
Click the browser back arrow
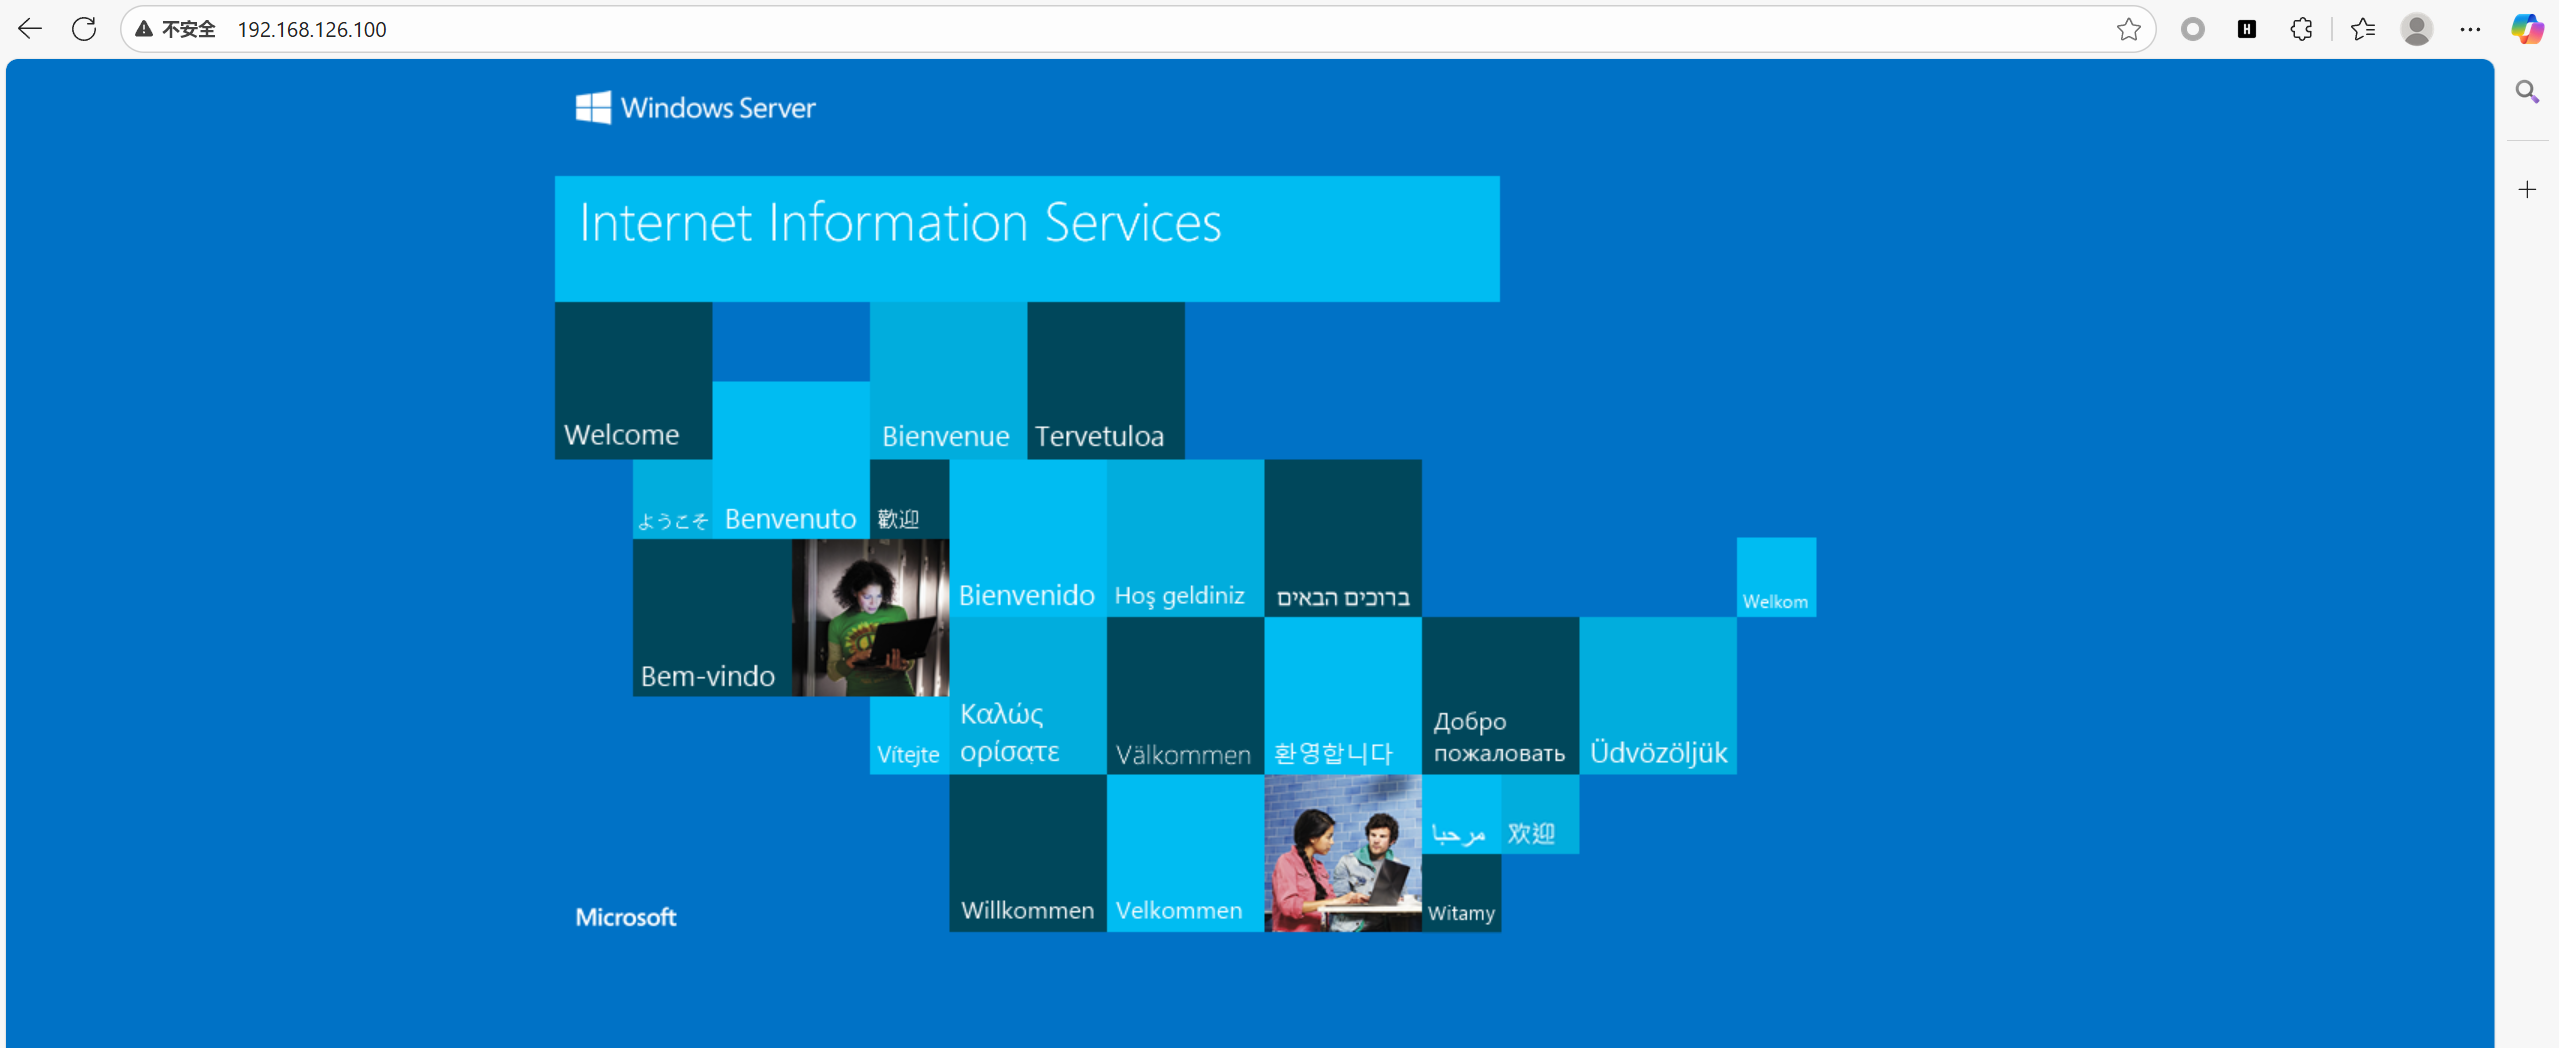(30, 29)
